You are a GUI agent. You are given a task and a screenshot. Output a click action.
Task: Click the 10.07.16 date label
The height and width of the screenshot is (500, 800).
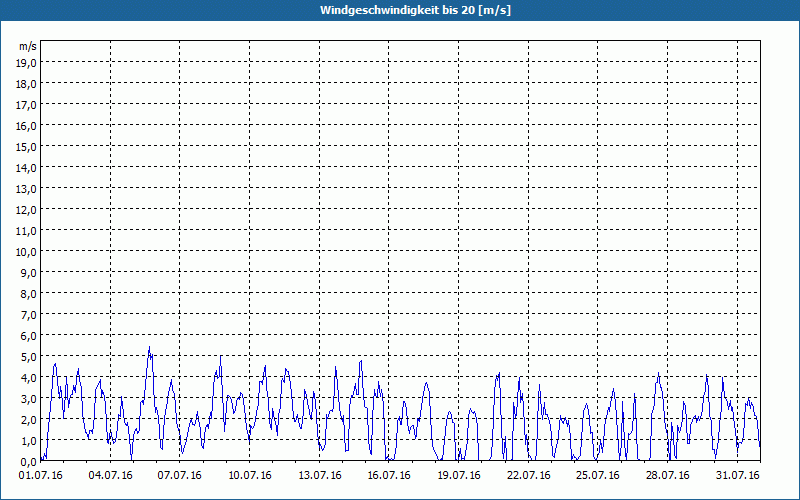(x=249, y=476)
